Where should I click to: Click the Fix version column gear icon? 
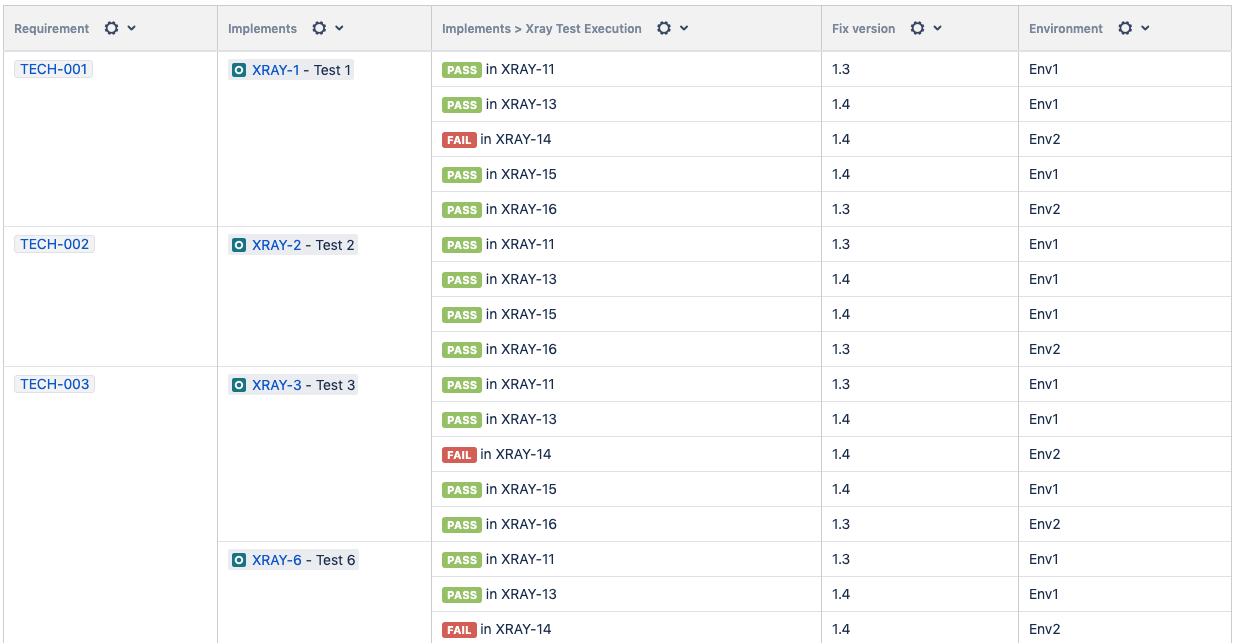(x=918, y=29)
